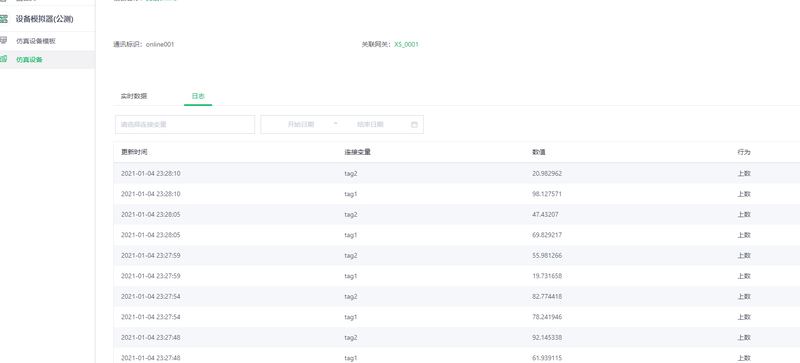Click value 47.43207
The image size is (800, 363).
coord(545,214)
